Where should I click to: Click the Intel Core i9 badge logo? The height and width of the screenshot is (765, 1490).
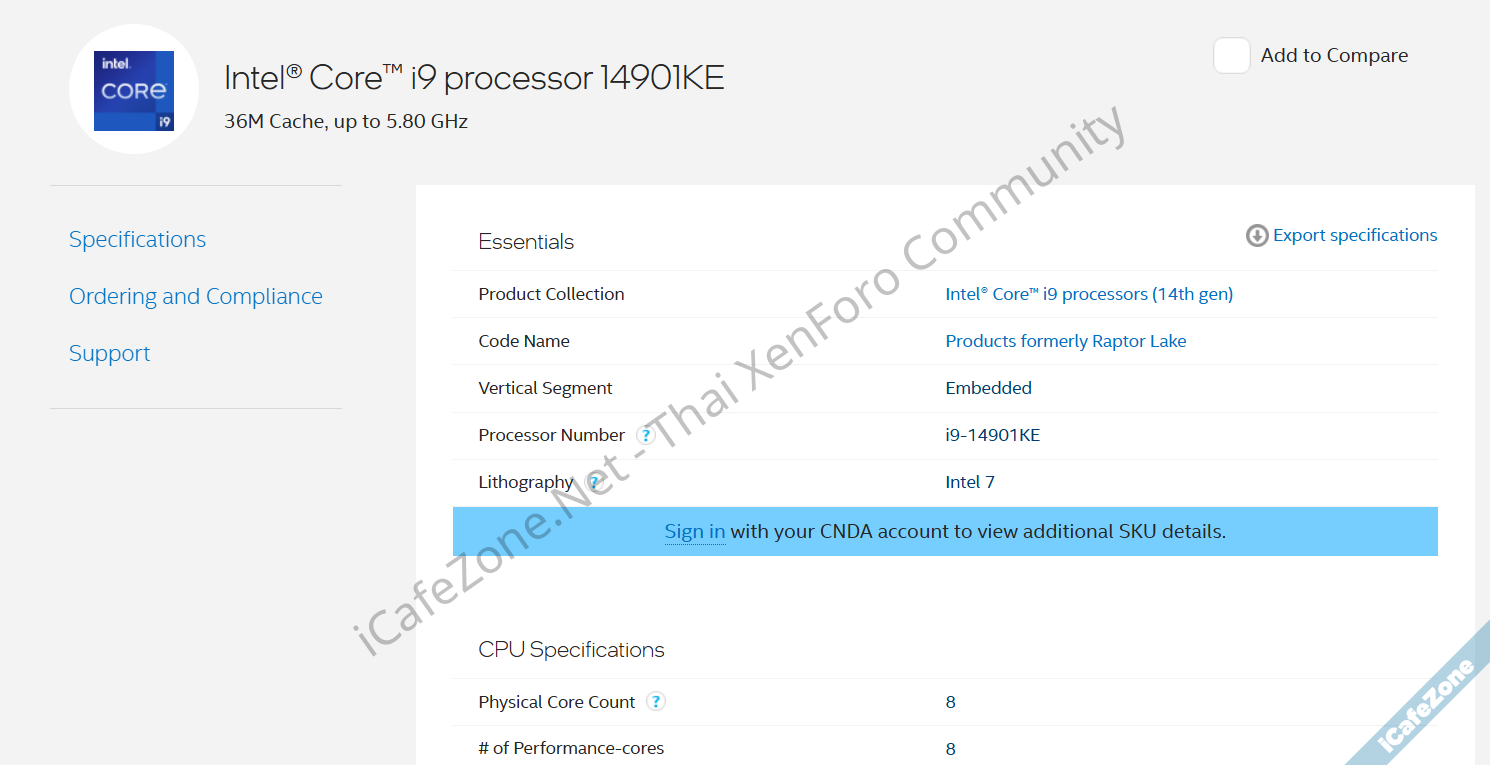pos(134,90)
